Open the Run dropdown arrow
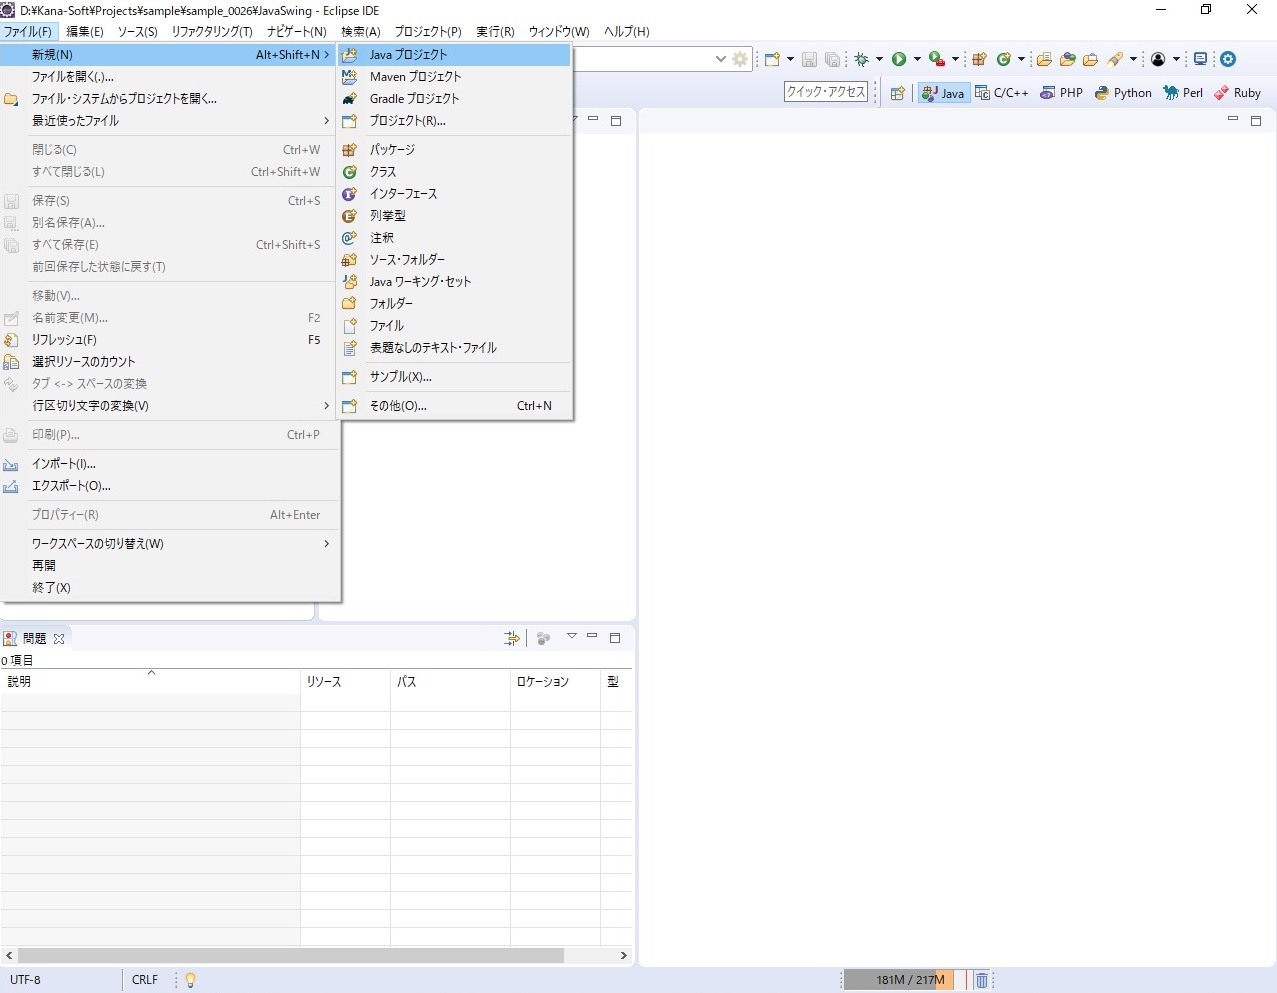The width and height of the screenshot is (1277, 993). pyautogui.click(x=917, y=59)
